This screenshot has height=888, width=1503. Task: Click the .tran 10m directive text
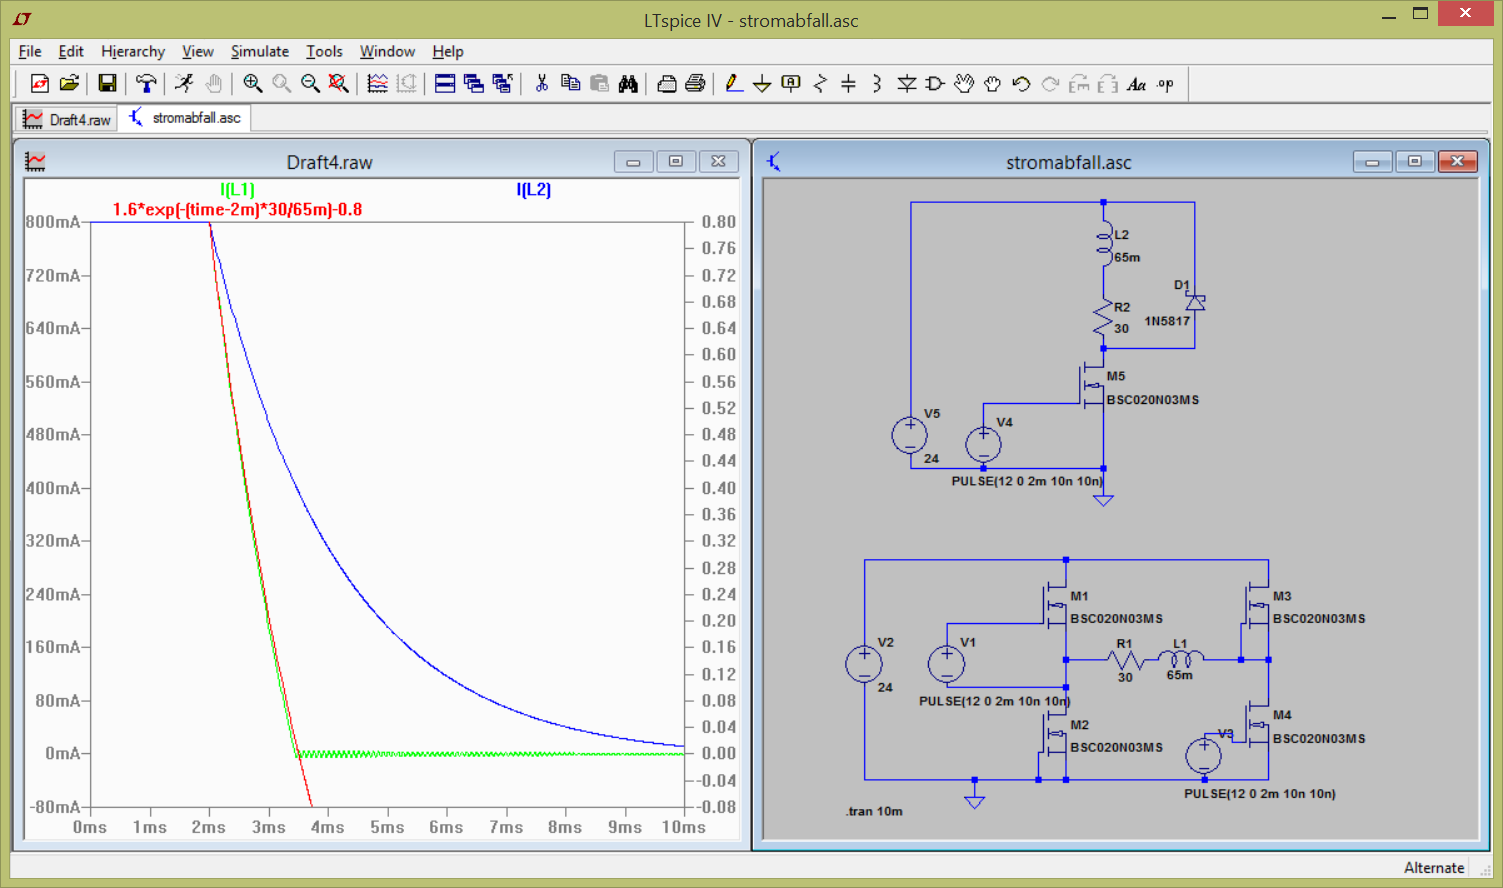(x=874, y=811)
